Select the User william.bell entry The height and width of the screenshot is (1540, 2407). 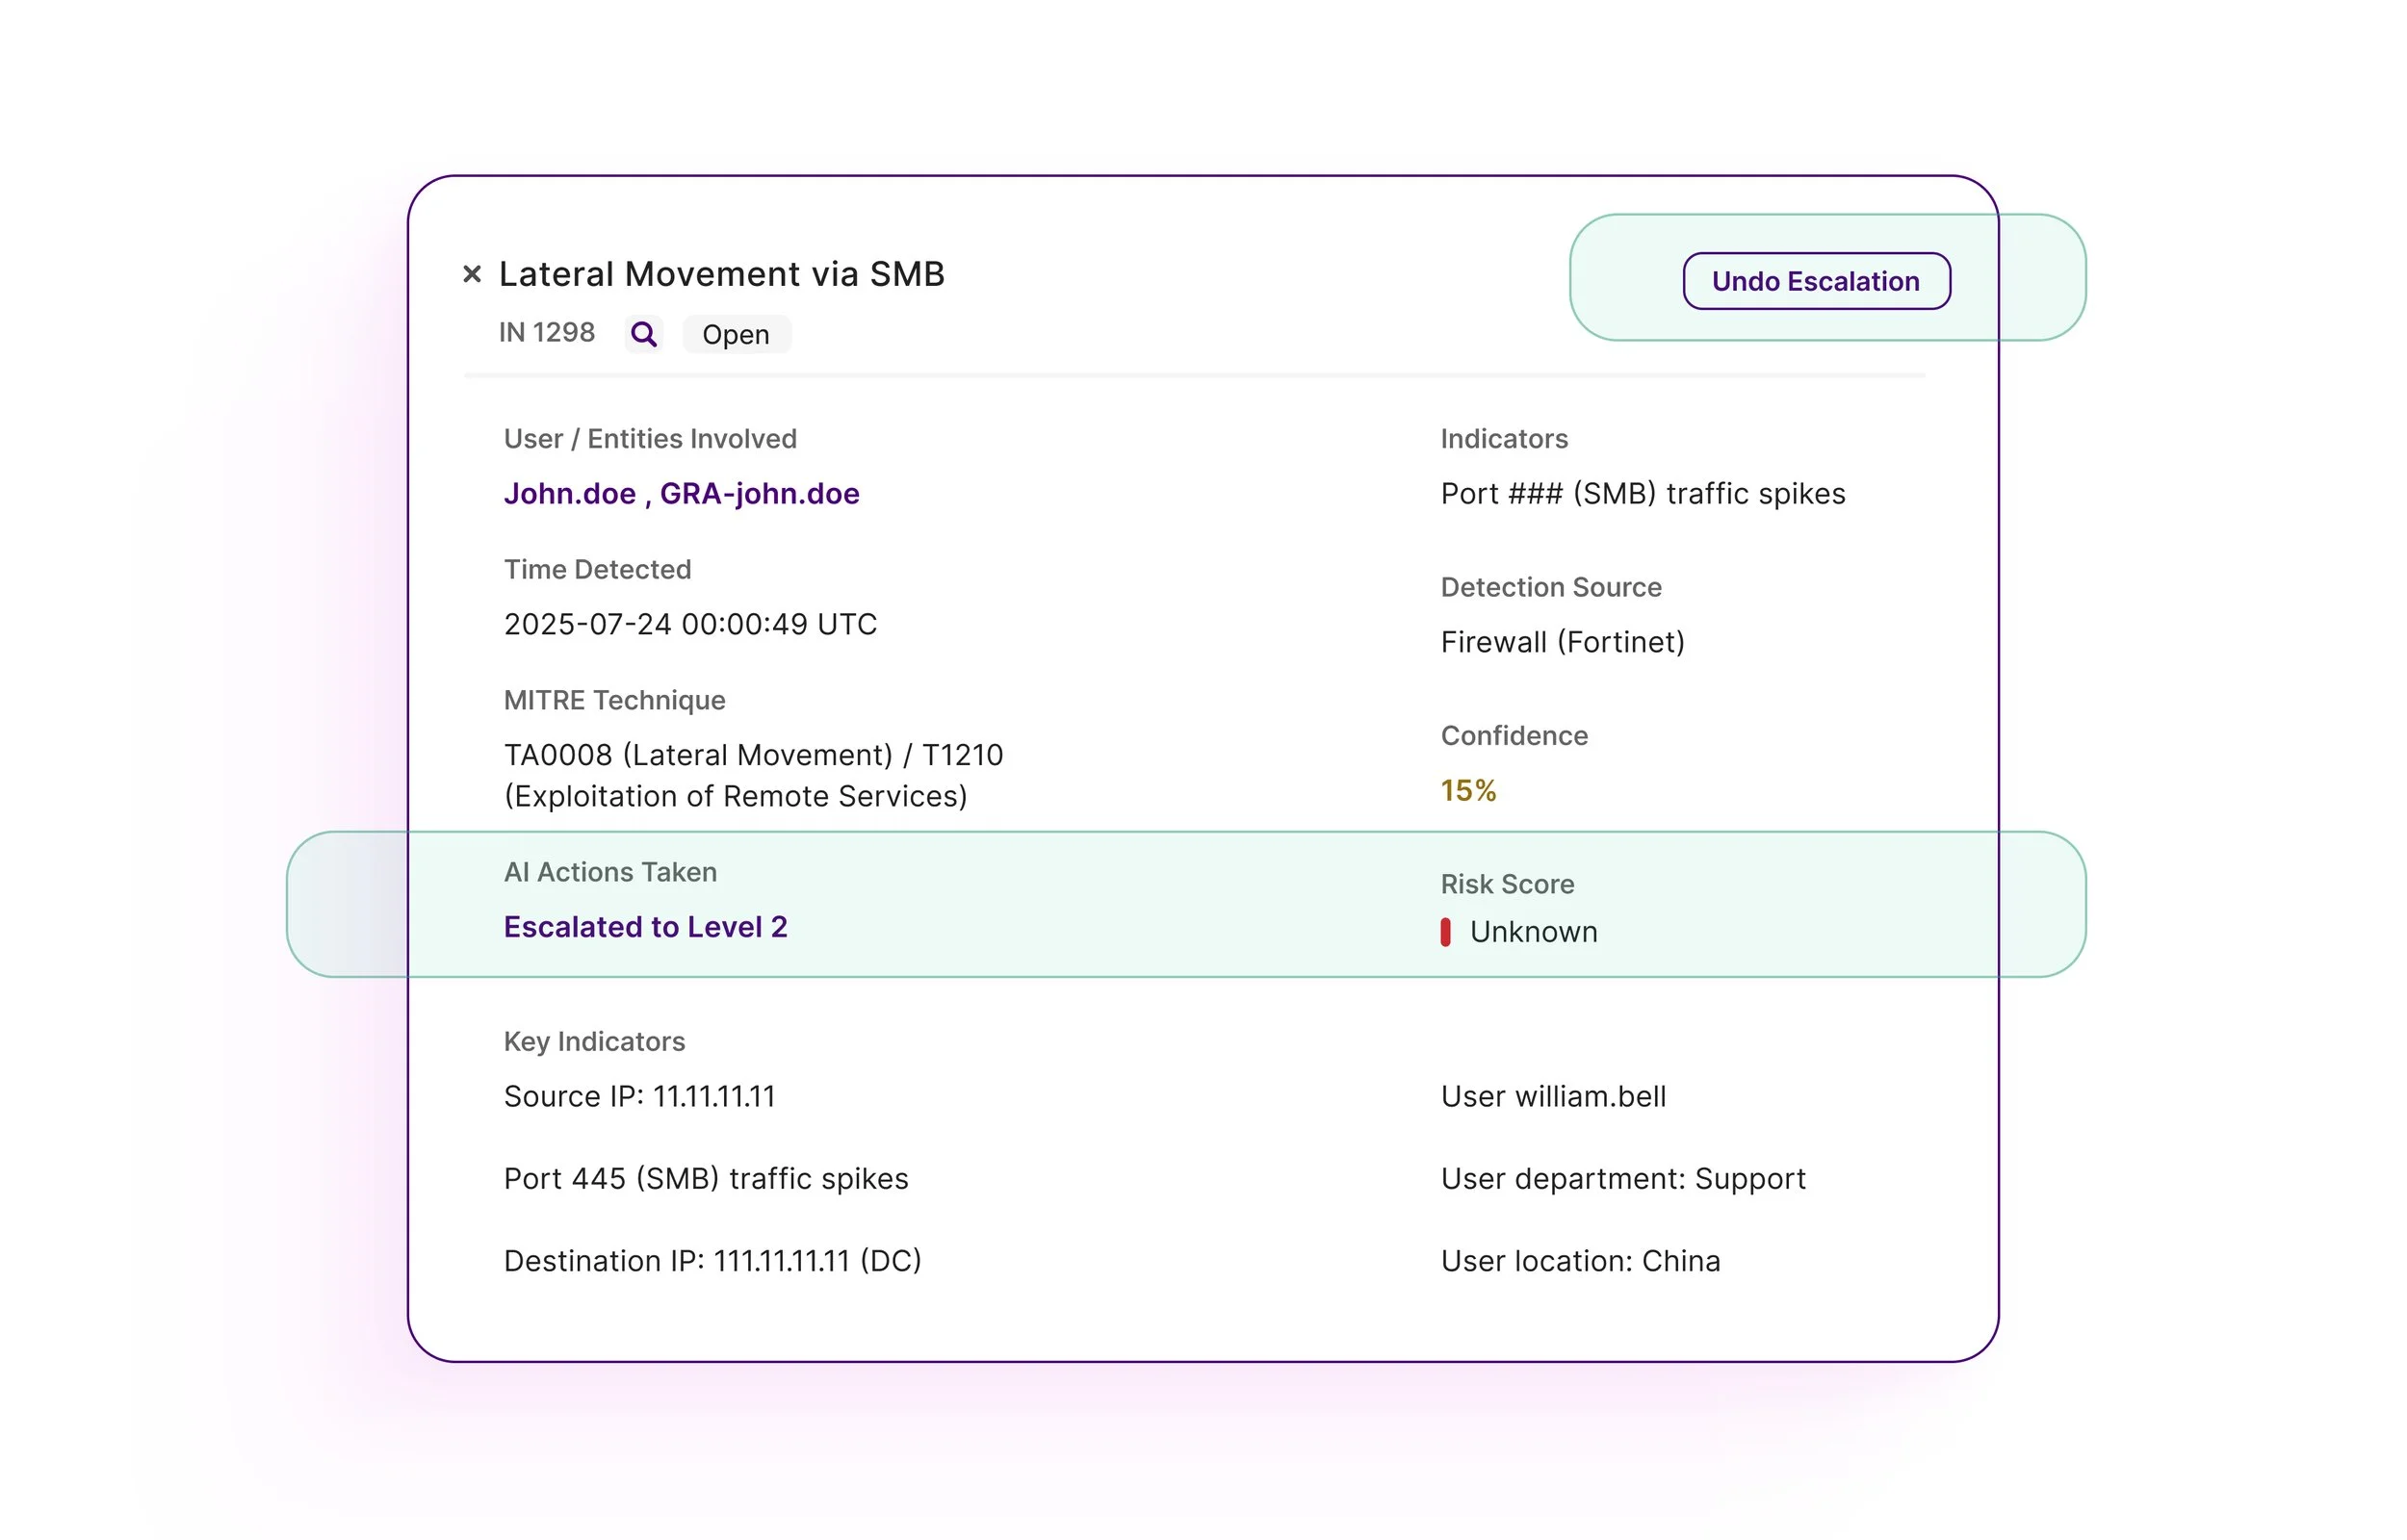point(1553,1096)
